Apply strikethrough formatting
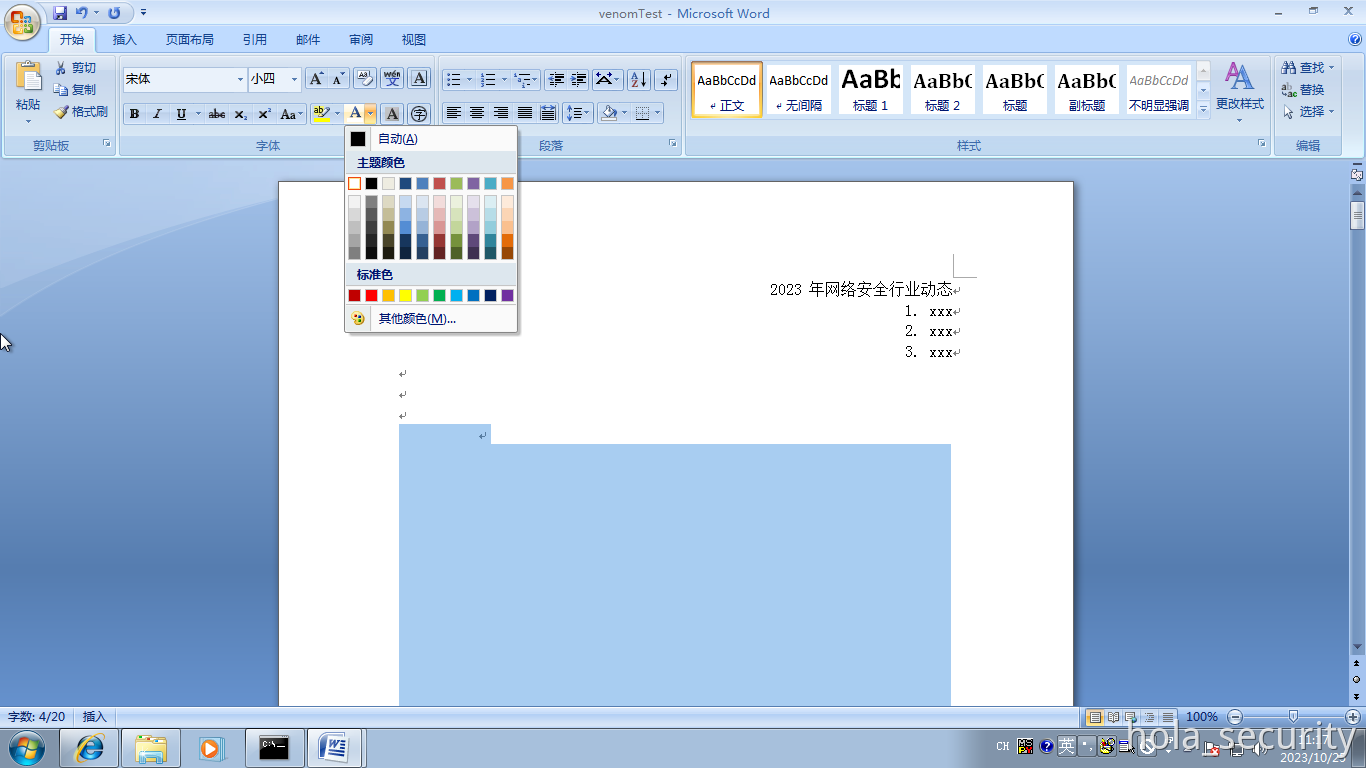The height and width of the screenshot is (768, 1366). (217, 113)
